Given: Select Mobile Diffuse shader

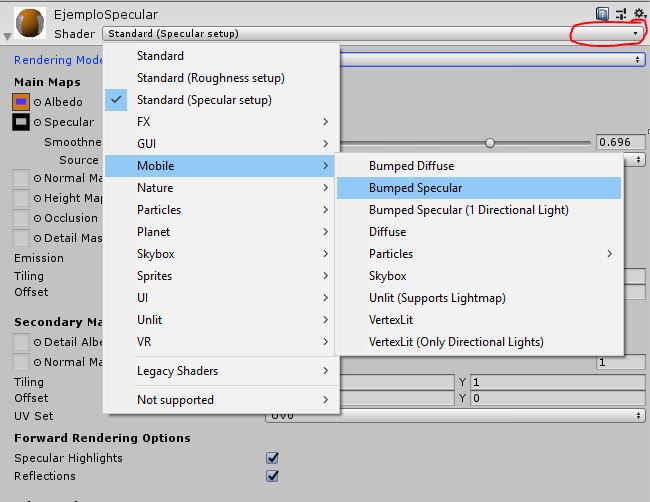Looking at the screenshot, I should [479, 232].
